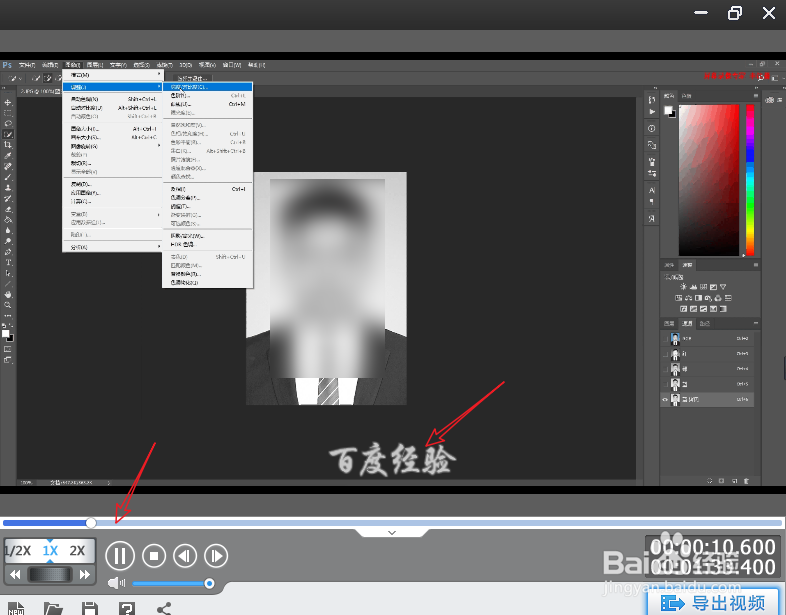Image resolution: width=786 pixels, height=615 pixels.
Task: Toggle visibility of the Ctrl+3 channel
Action: coord(665,354)
